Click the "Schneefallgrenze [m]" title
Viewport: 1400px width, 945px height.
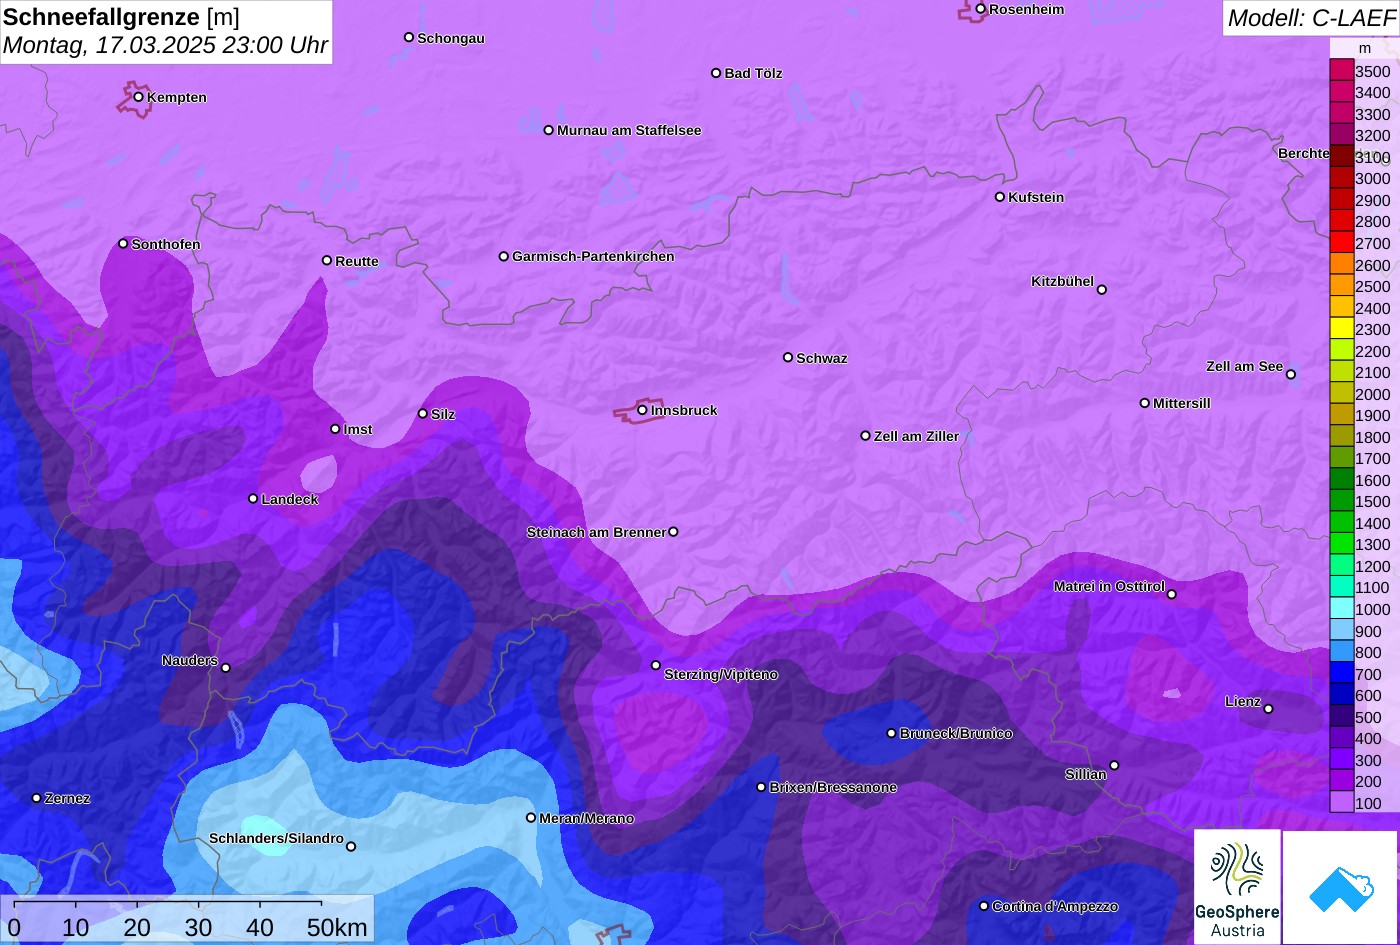pyautogui.click(x=121, y=17)
